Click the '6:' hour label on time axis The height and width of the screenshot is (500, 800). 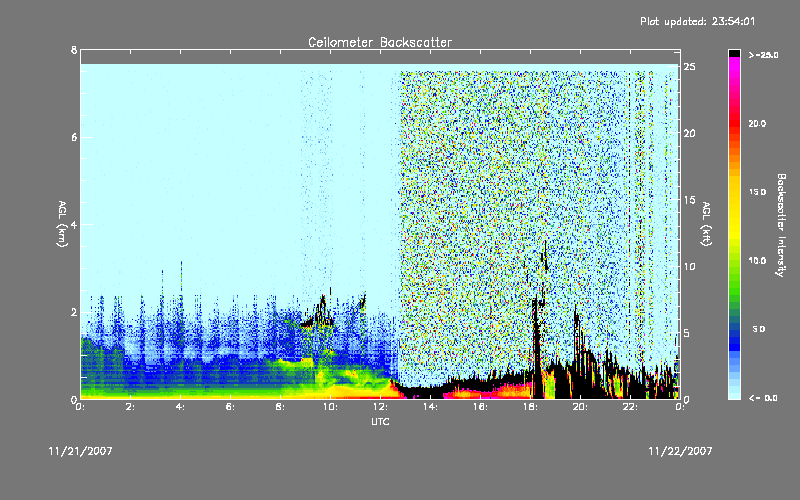point(230,407)
